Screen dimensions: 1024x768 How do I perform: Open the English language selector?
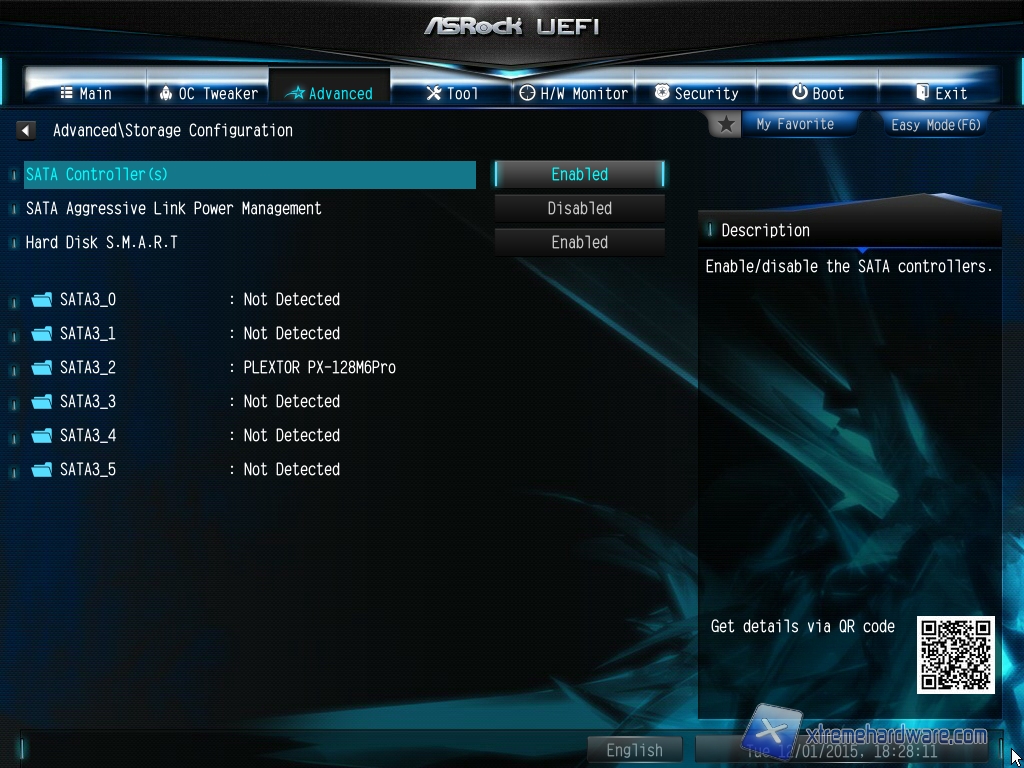(x=634, y=750)
